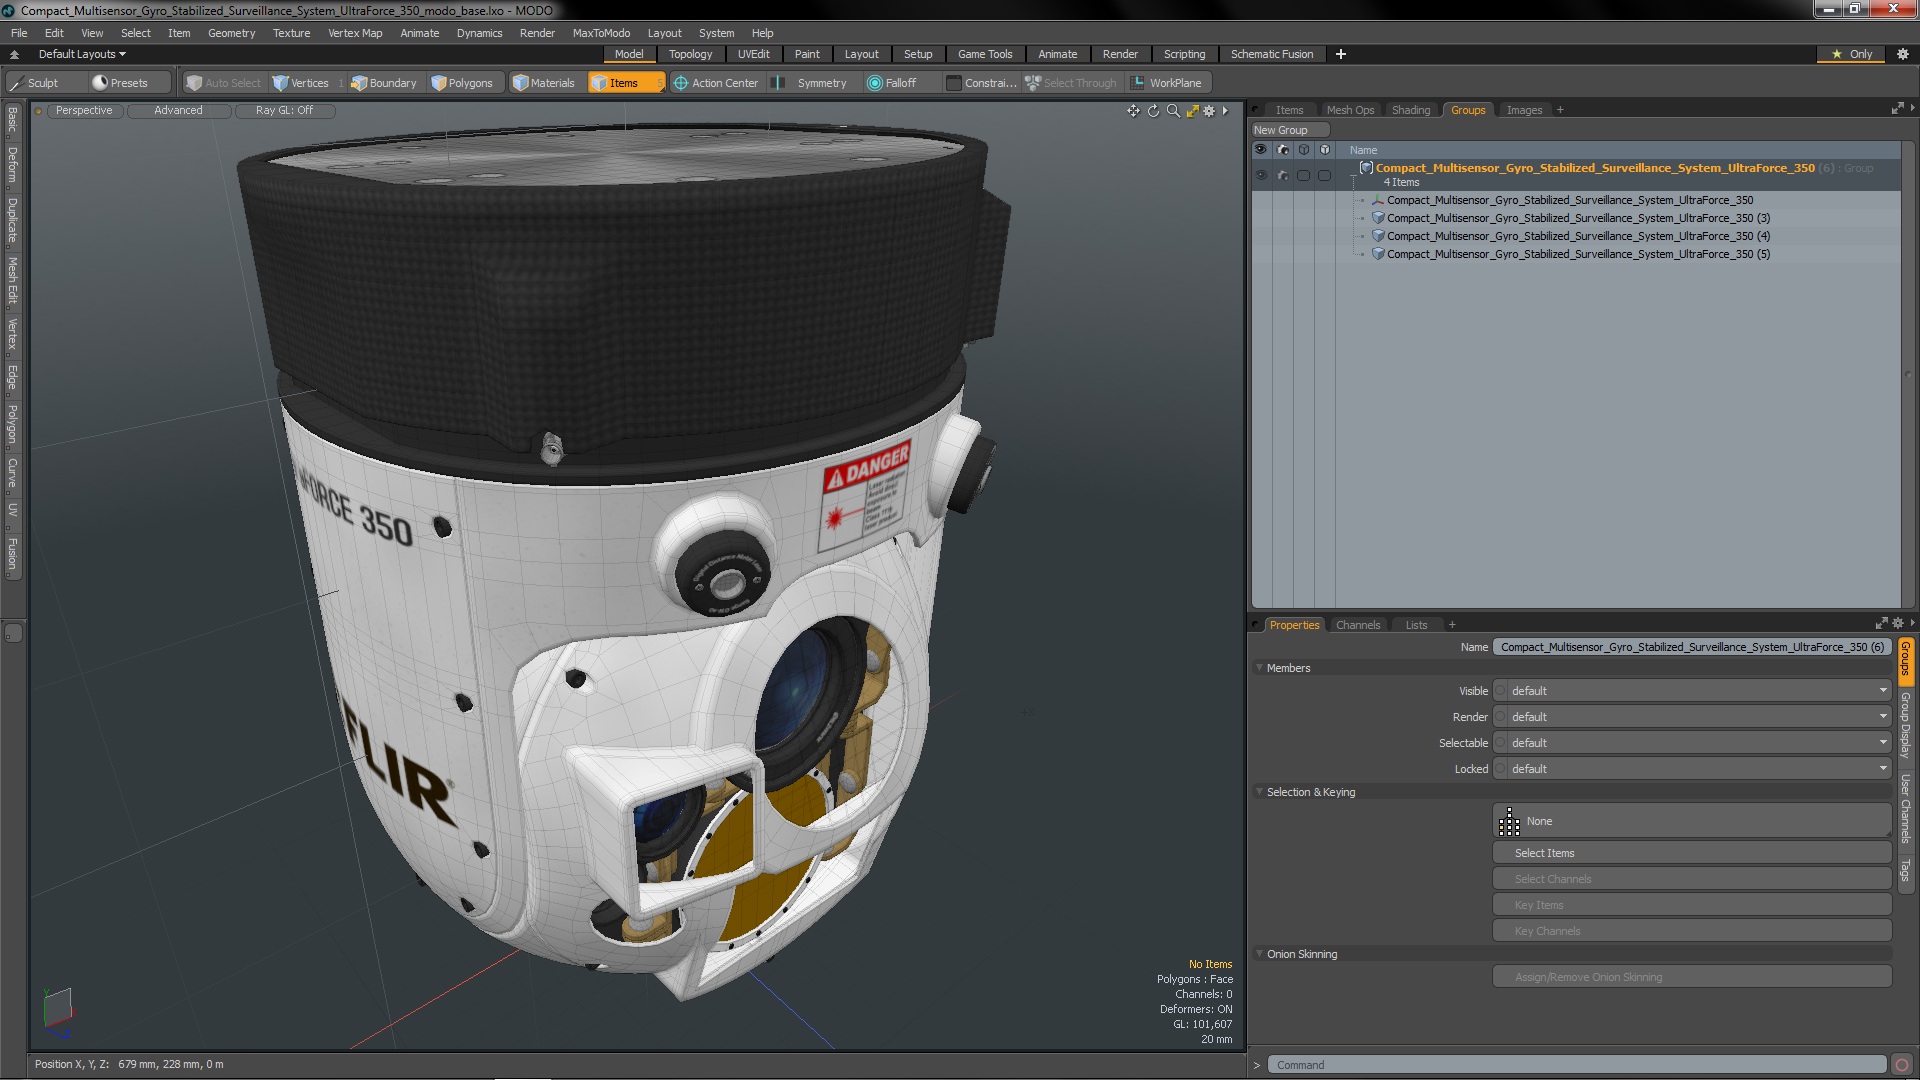
Task: Toggle render camera for the group row
Action: coord(1282,175)
